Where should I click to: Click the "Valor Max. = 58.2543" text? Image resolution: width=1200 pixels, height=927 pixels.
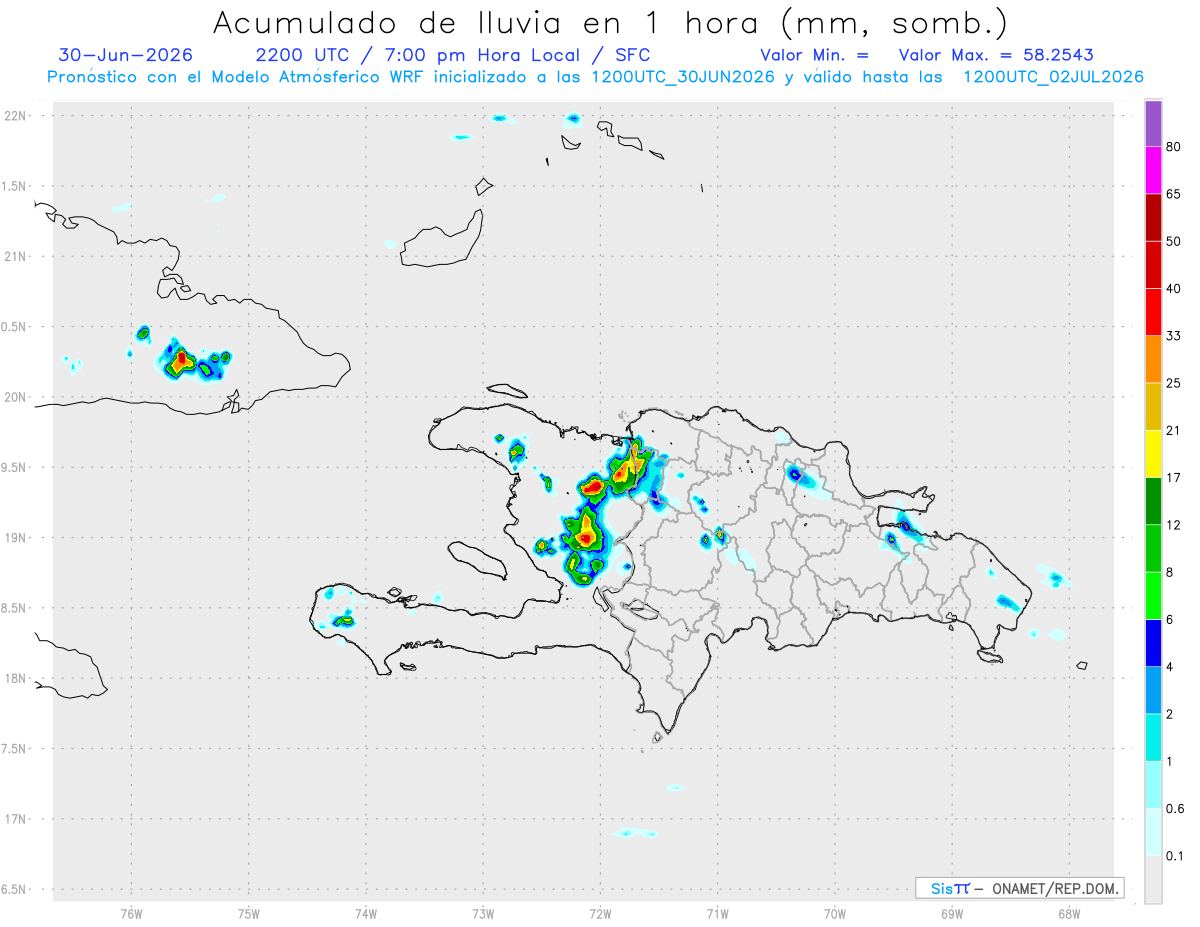pos(996,55)
